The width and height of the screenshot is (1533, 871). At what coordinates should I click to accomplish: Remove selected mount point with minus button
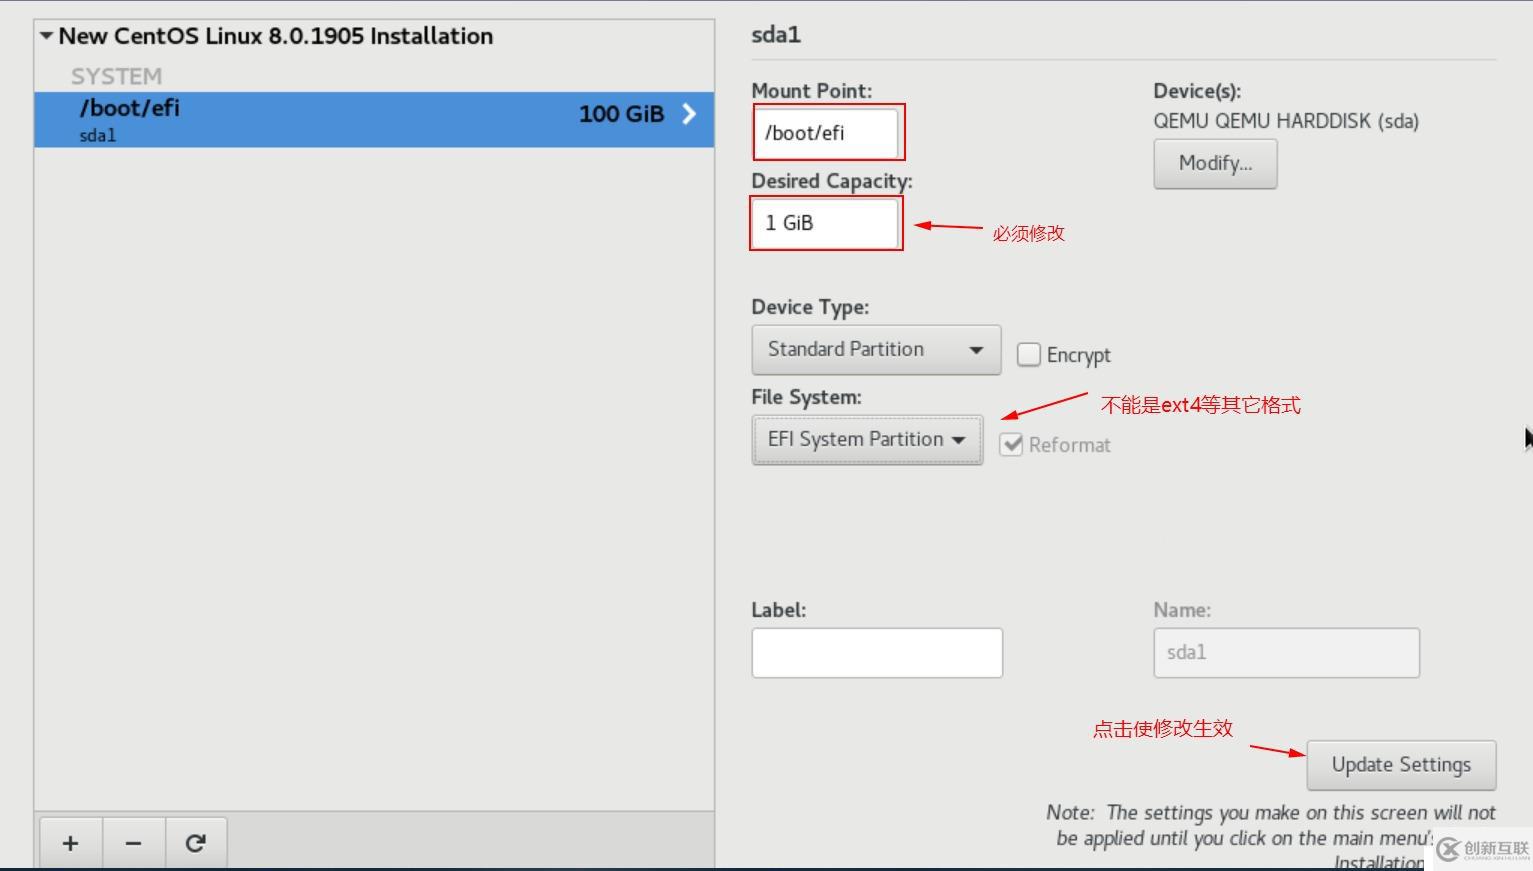[133, 843]
